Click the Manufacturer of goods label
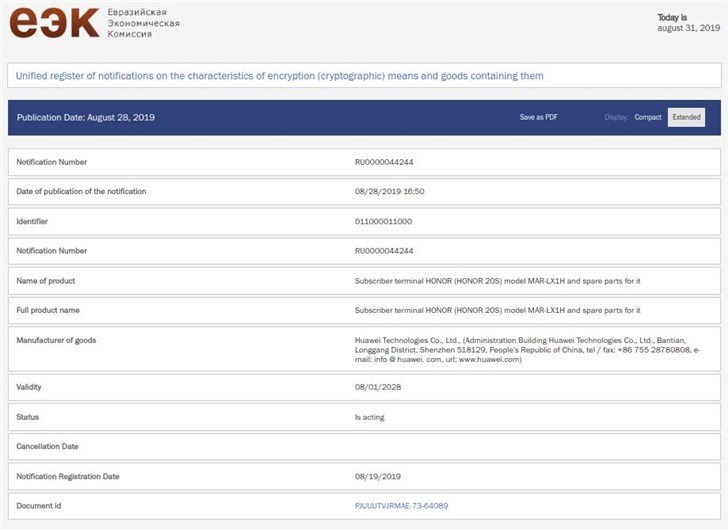The height and width of the screenshot is (529, 728). (57, 340)
